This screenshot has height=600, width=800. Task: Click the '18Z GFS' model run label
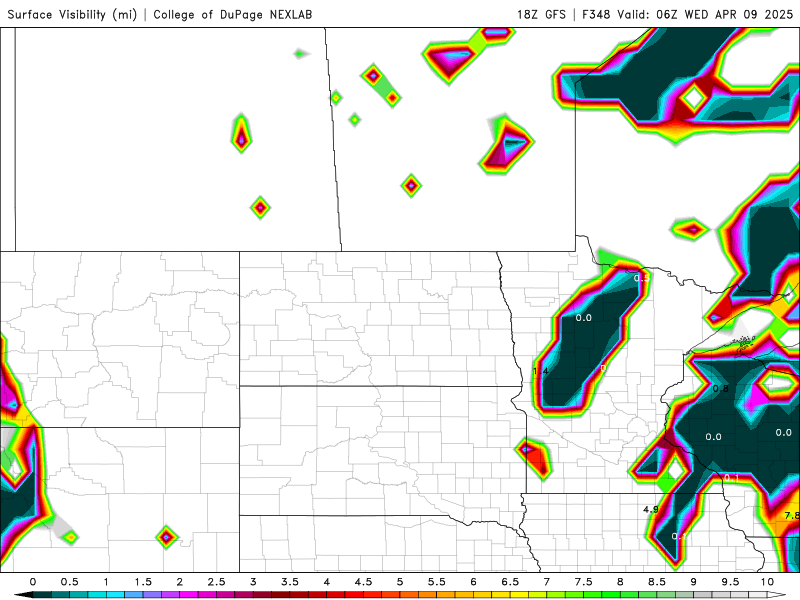point(541,15)
